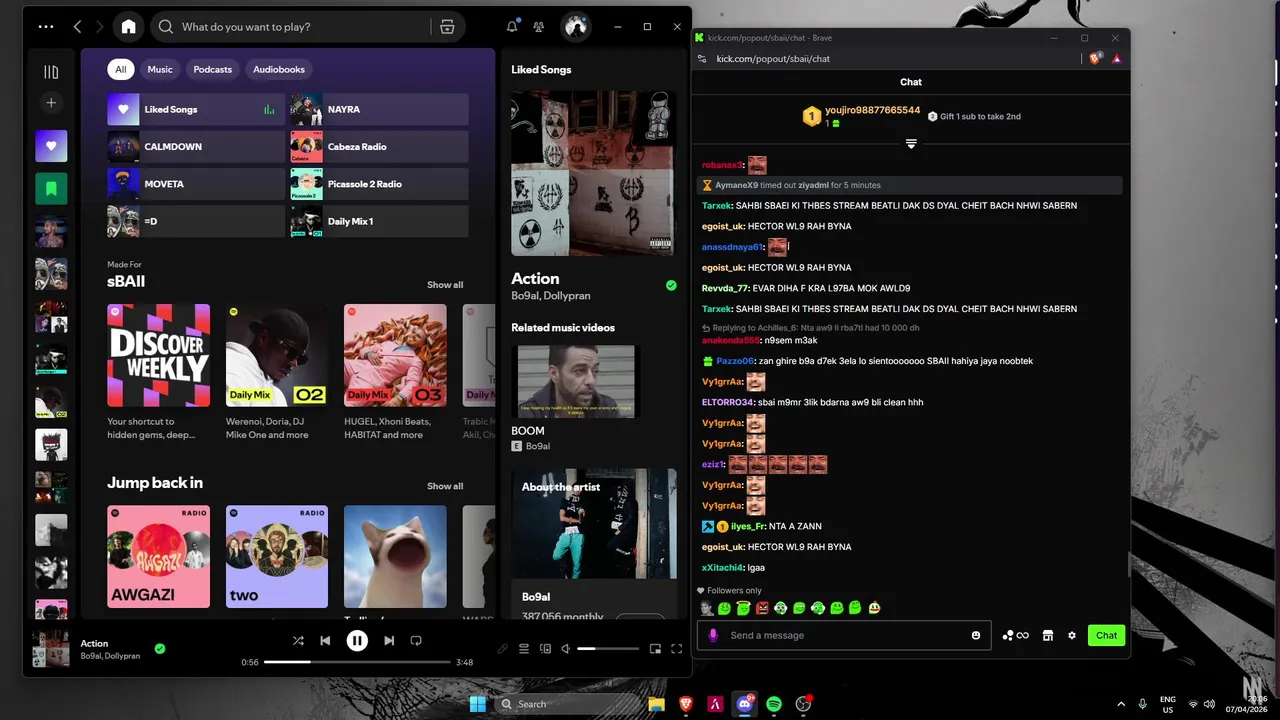Open Connect to a device icon
Viewport: 1280px width, 720px height.
click(x=545, y=649)
